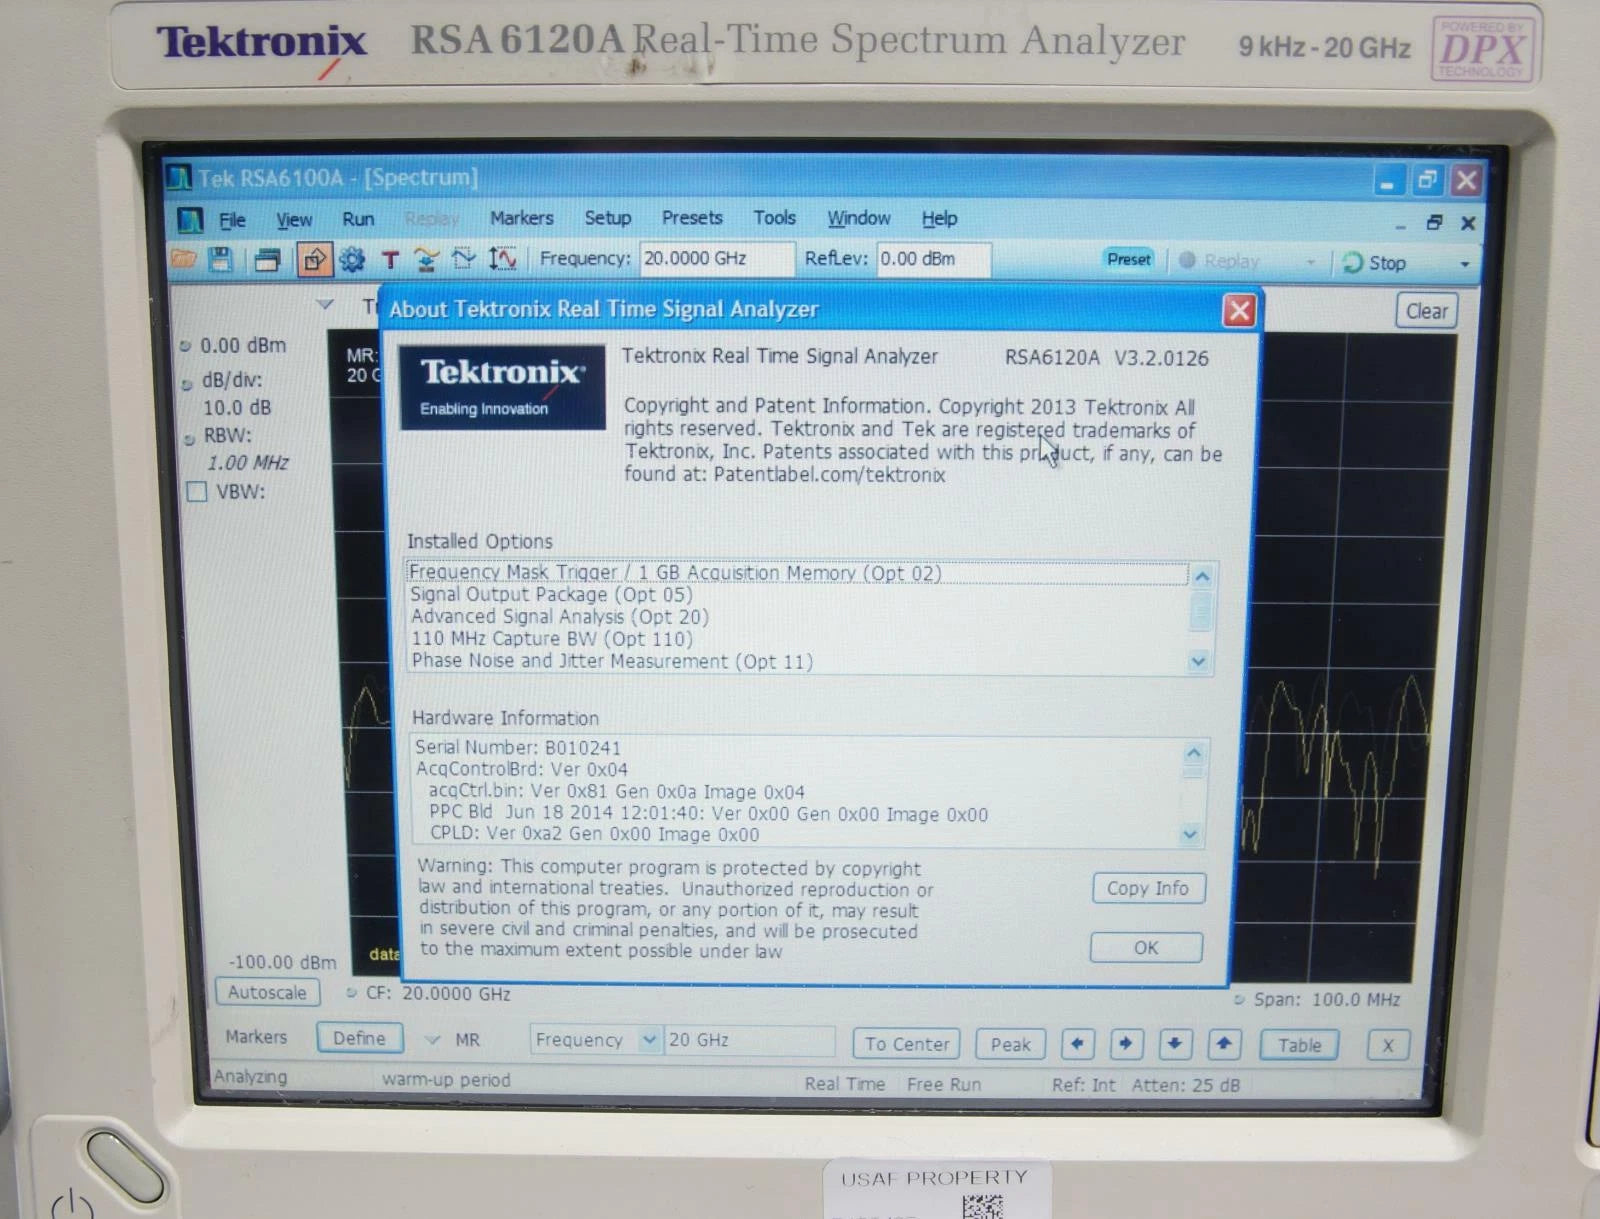
Task: Click the Acquire download-arrow icon
Action: (427, 260)
